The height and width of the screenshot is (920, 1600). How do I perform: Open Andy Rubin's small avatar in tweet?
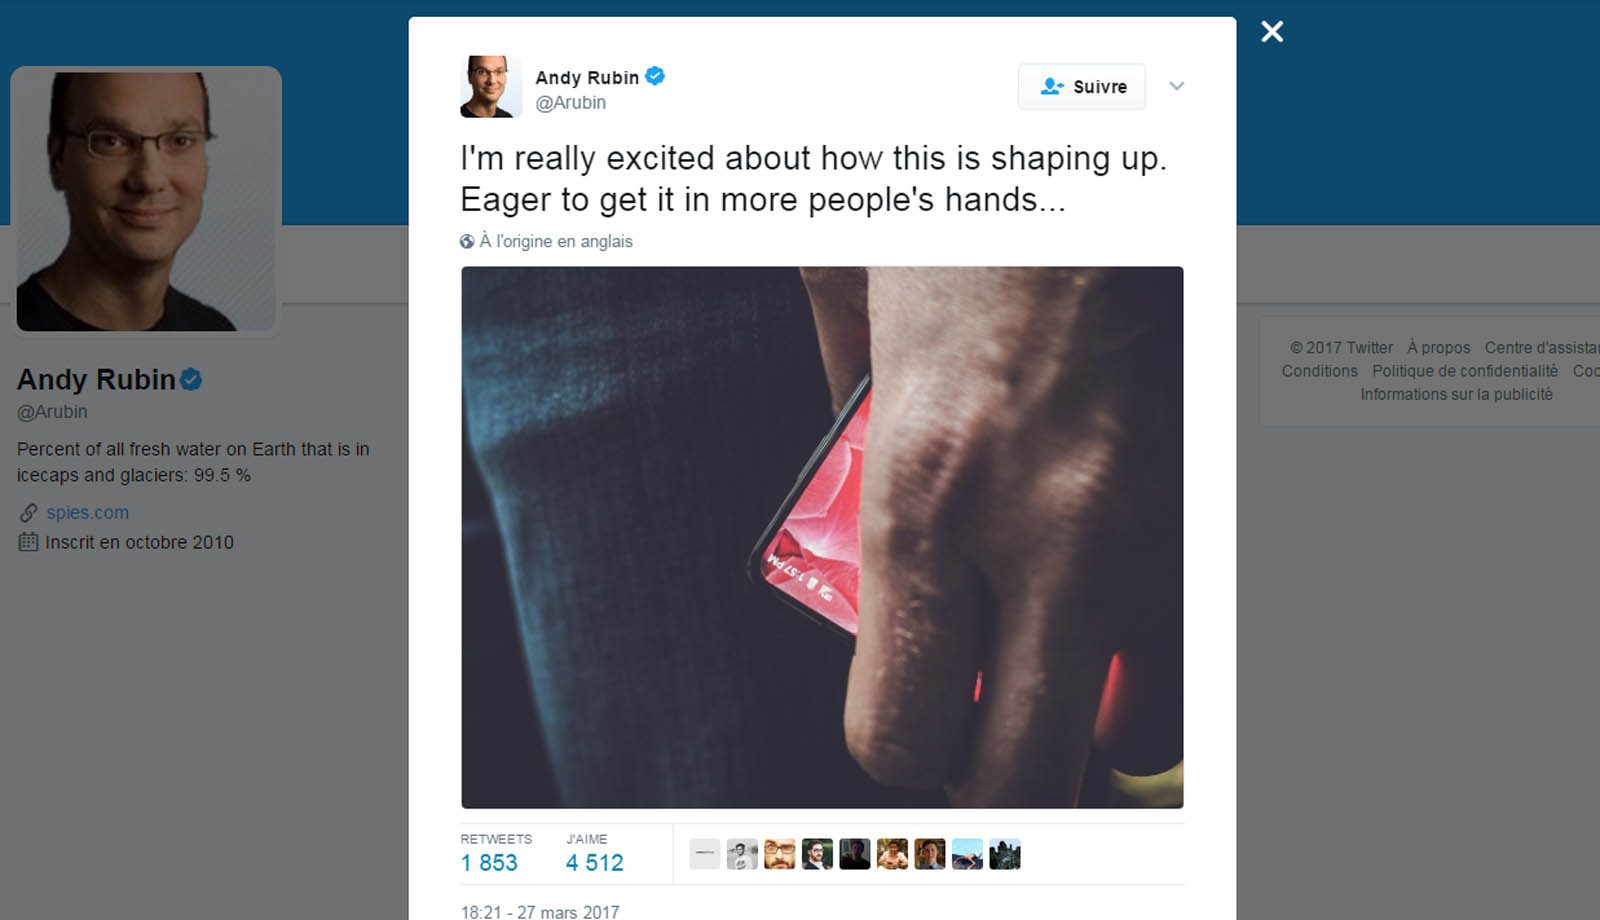coord(491,87)
